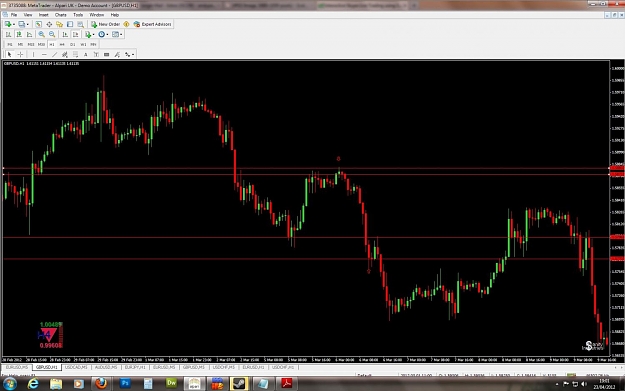
Task: Toggle Expert Advisors on or off
Action: coord(153,24)
